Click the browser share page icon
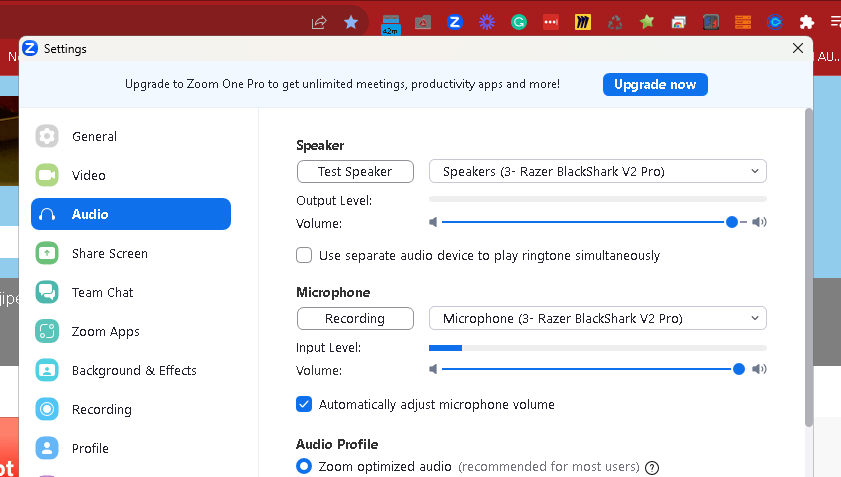Viewport: 841px width, 477px height. coord(319,22)
